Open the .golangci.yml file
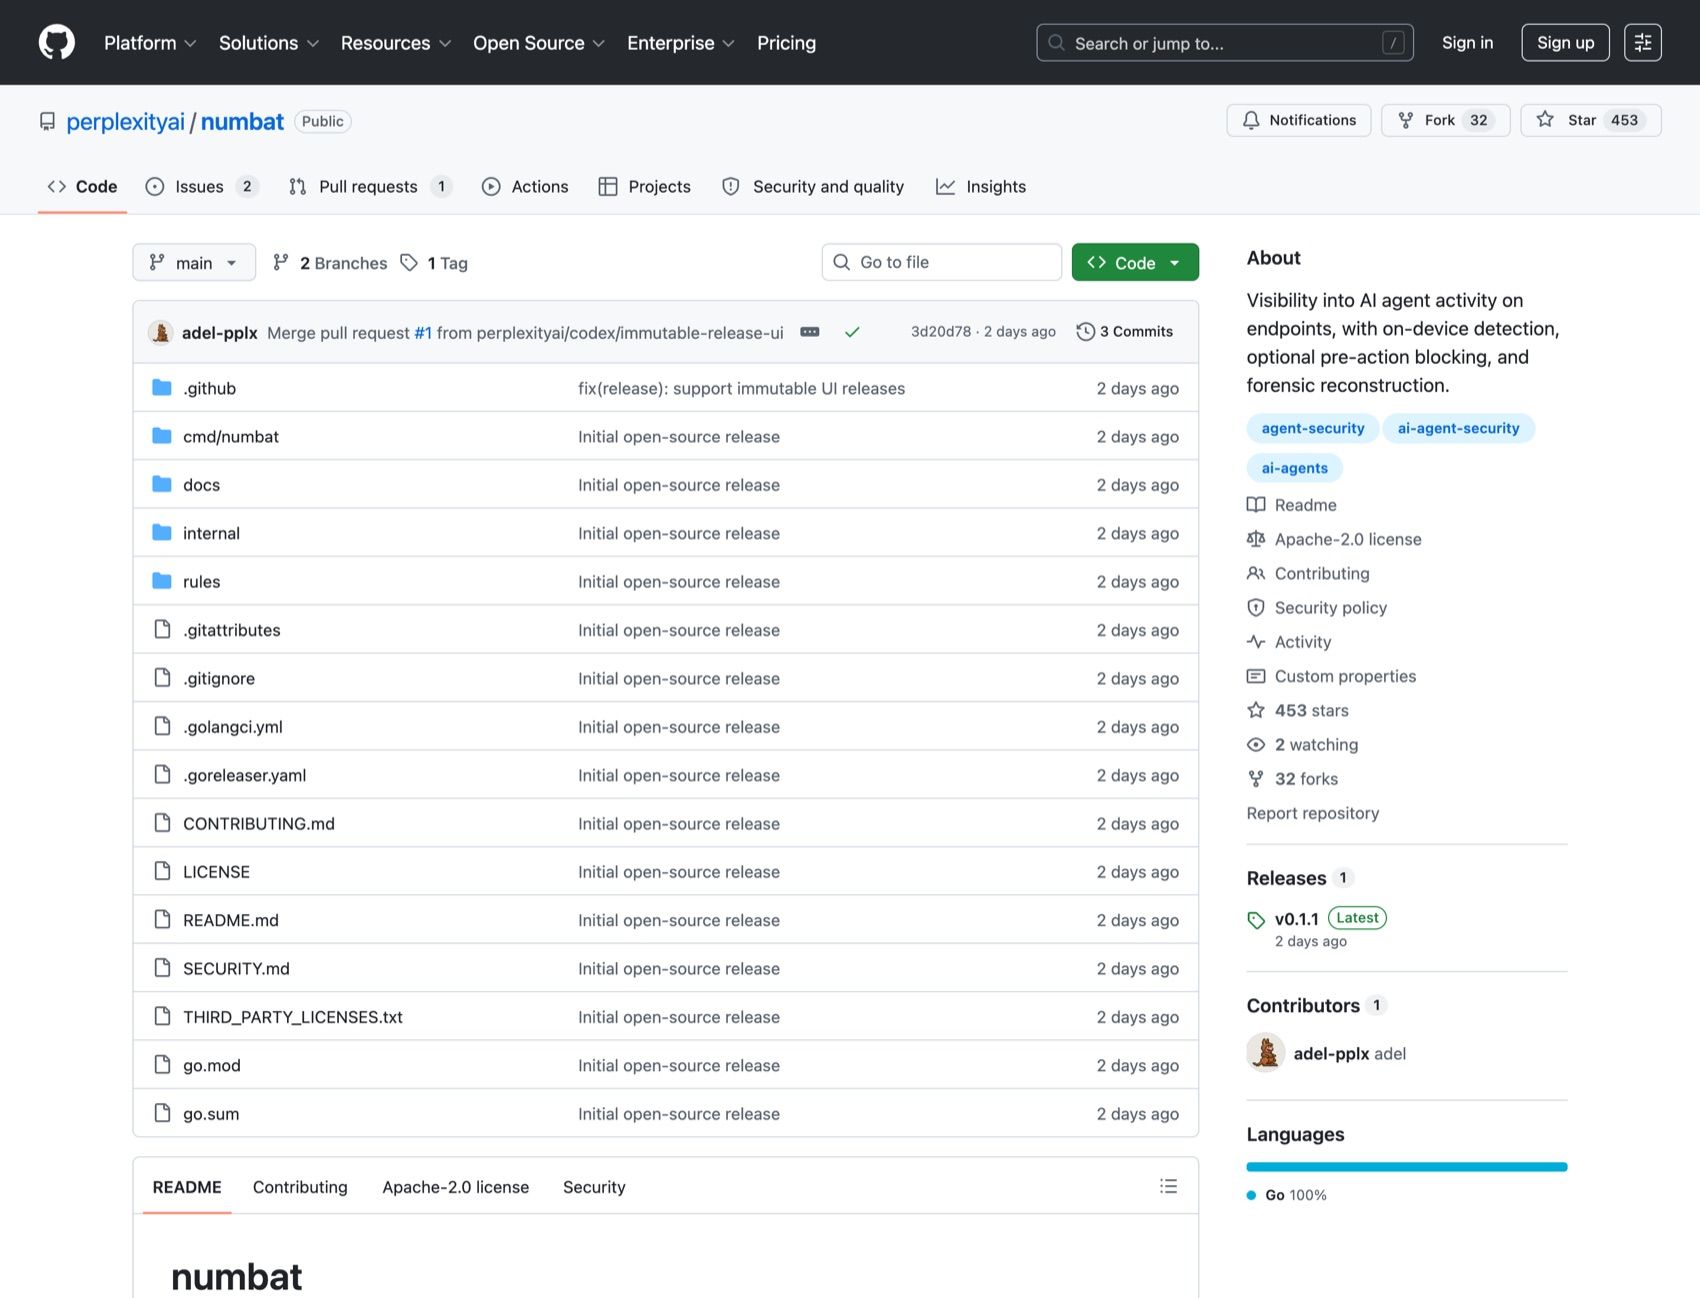This screenshot has width=1700, height=1298. point(233,727)
